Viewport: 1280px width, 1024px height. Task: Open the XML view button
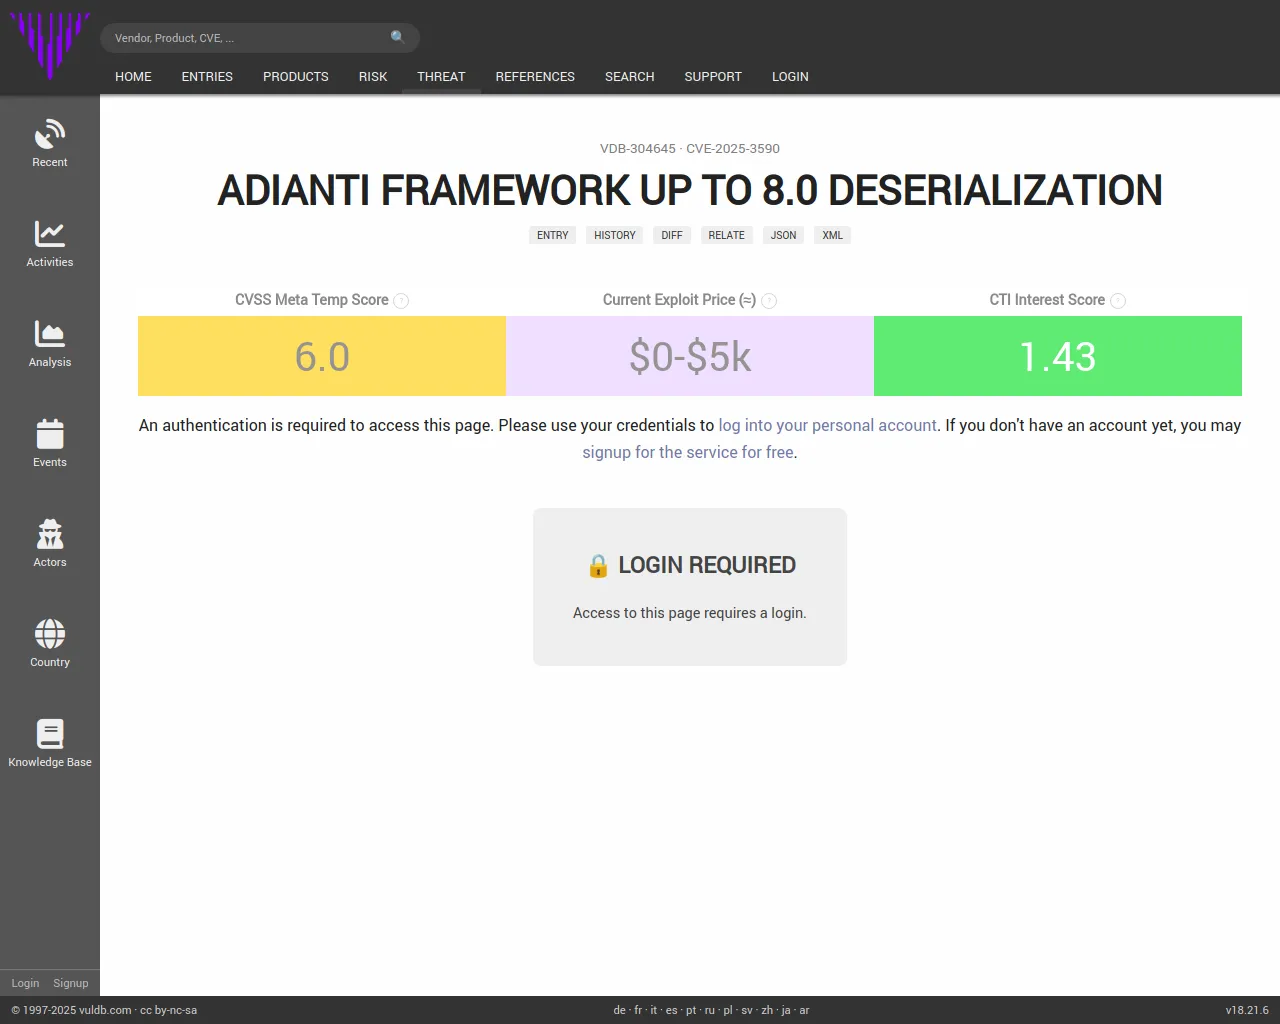pos(832,235)
